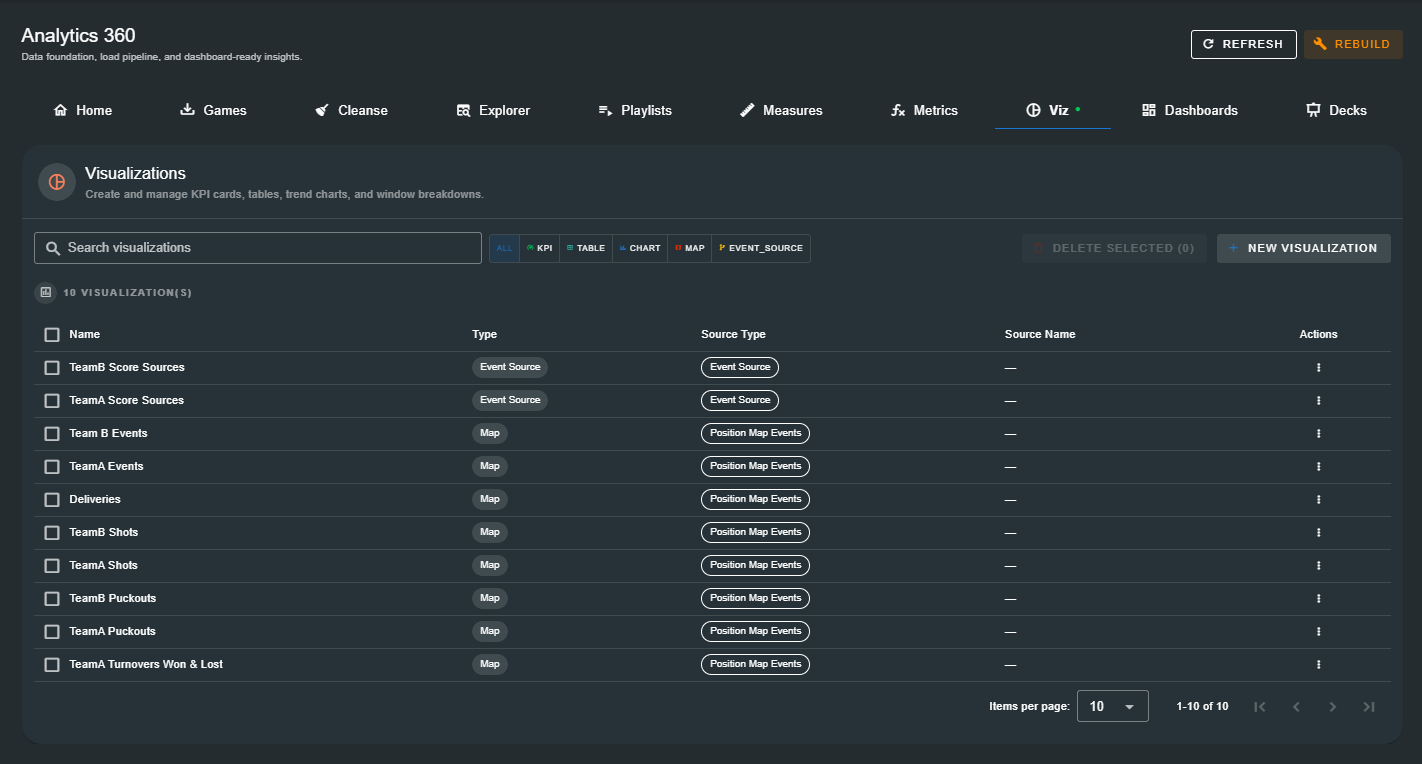Click the 1-10 of 10 pagination text
The width and height of the screenshot is (1422, 764).
click(x=1202, y=707)
